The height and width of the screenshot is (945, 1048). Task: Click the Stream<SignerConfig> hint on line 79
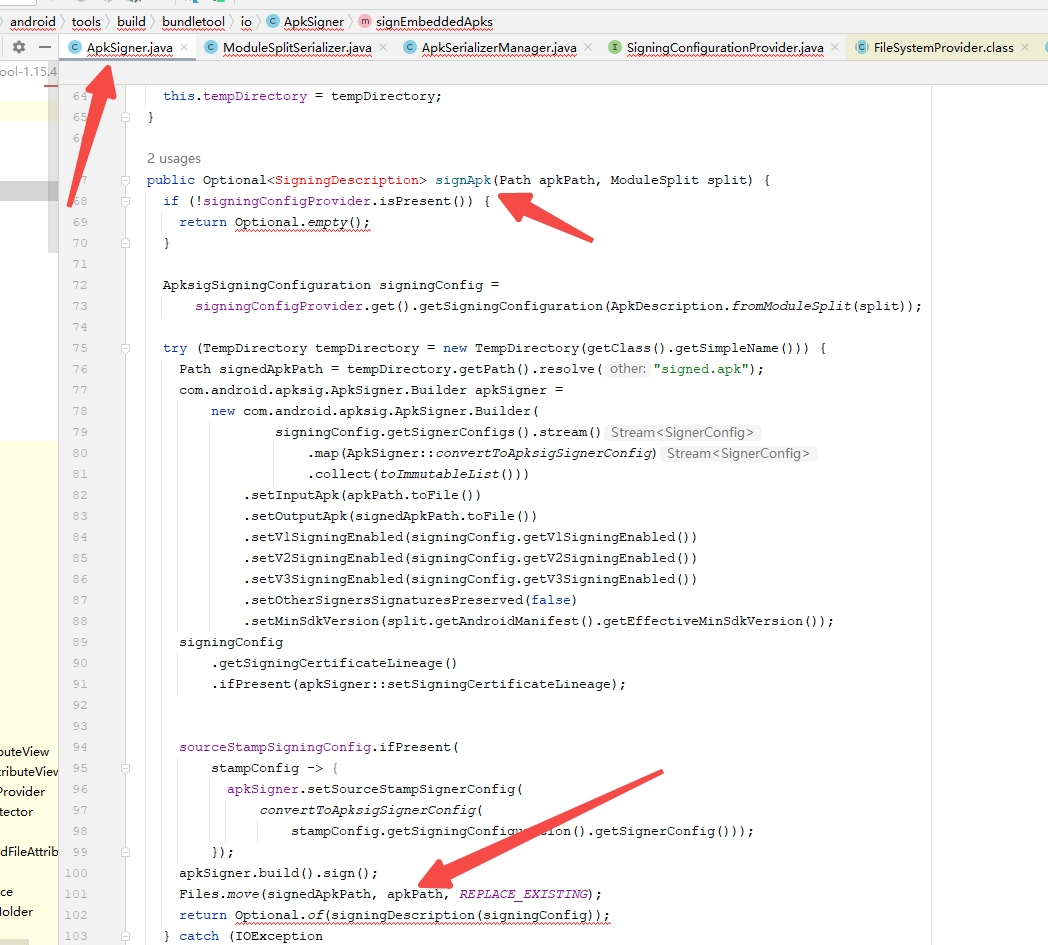(682, 432)
